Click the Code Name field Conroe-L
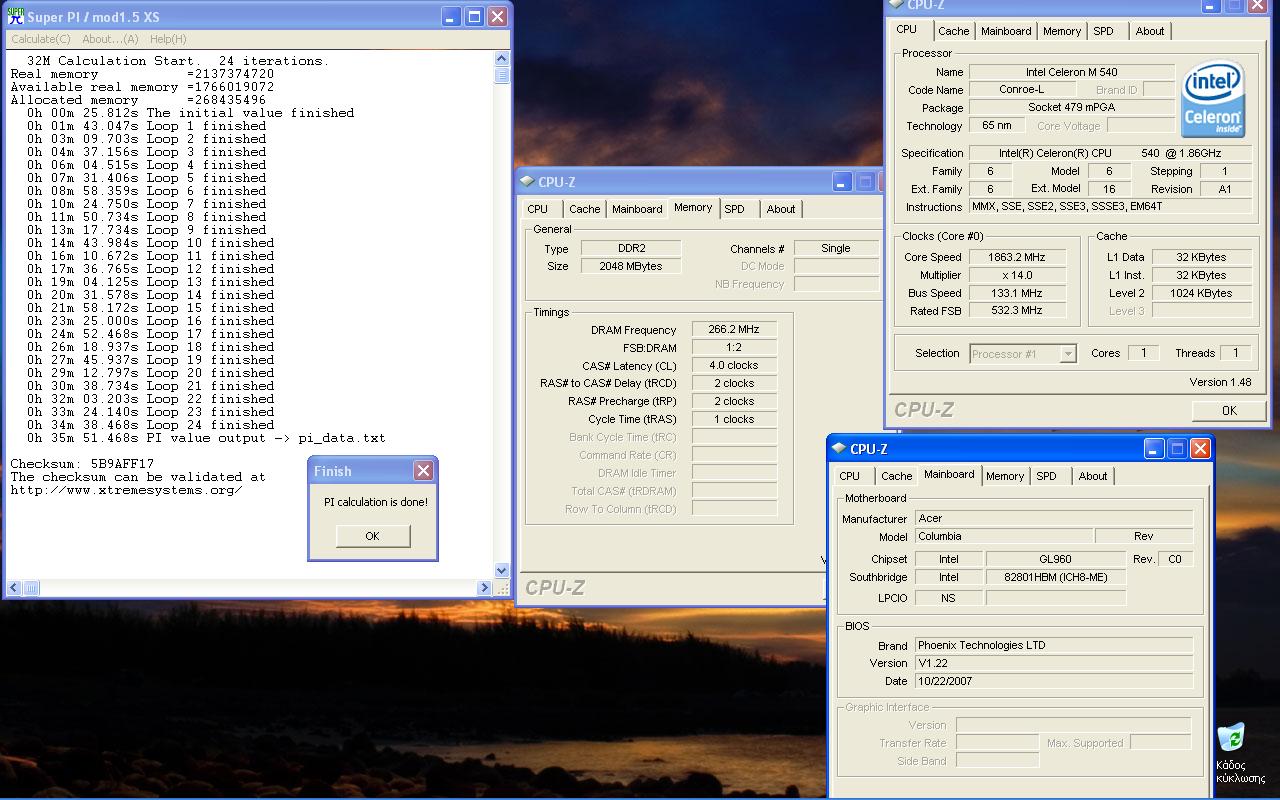Viewport: 1280px width, 800px height. click(1022, 89)
